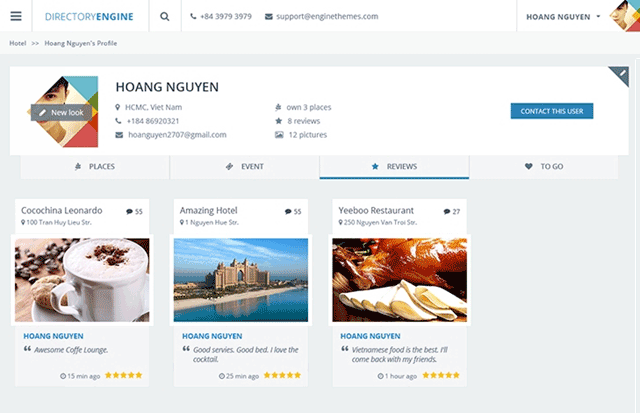Click the clock icon at 15 min ago

(63, 376)
